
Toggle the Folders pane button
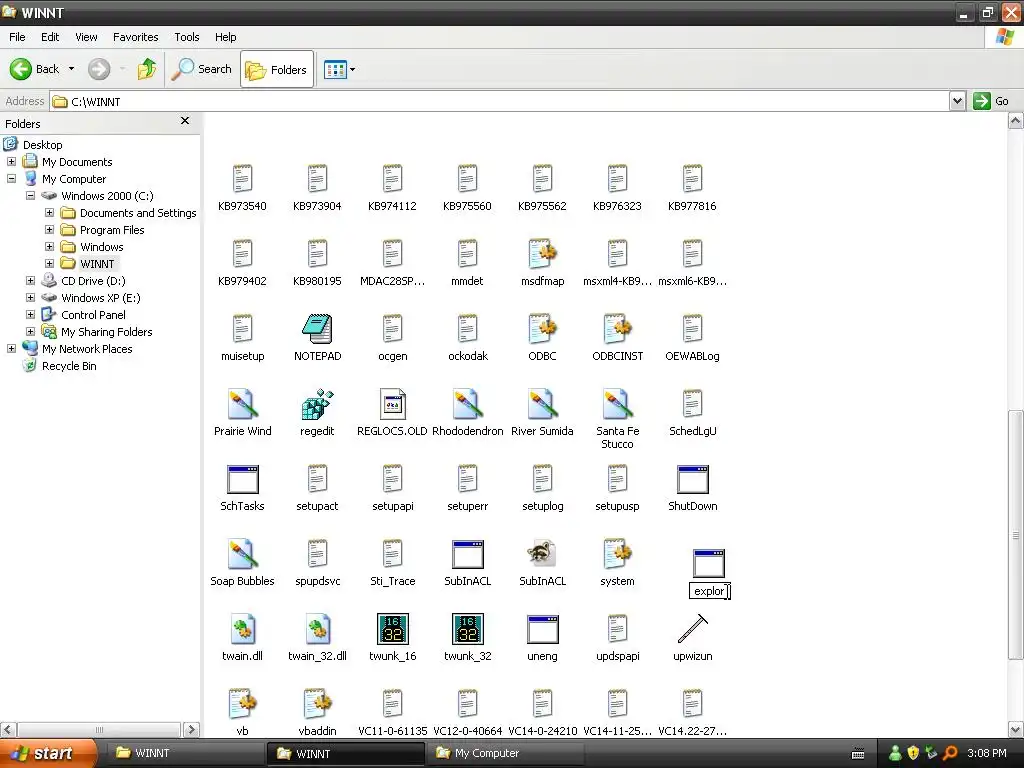[277, 69]
